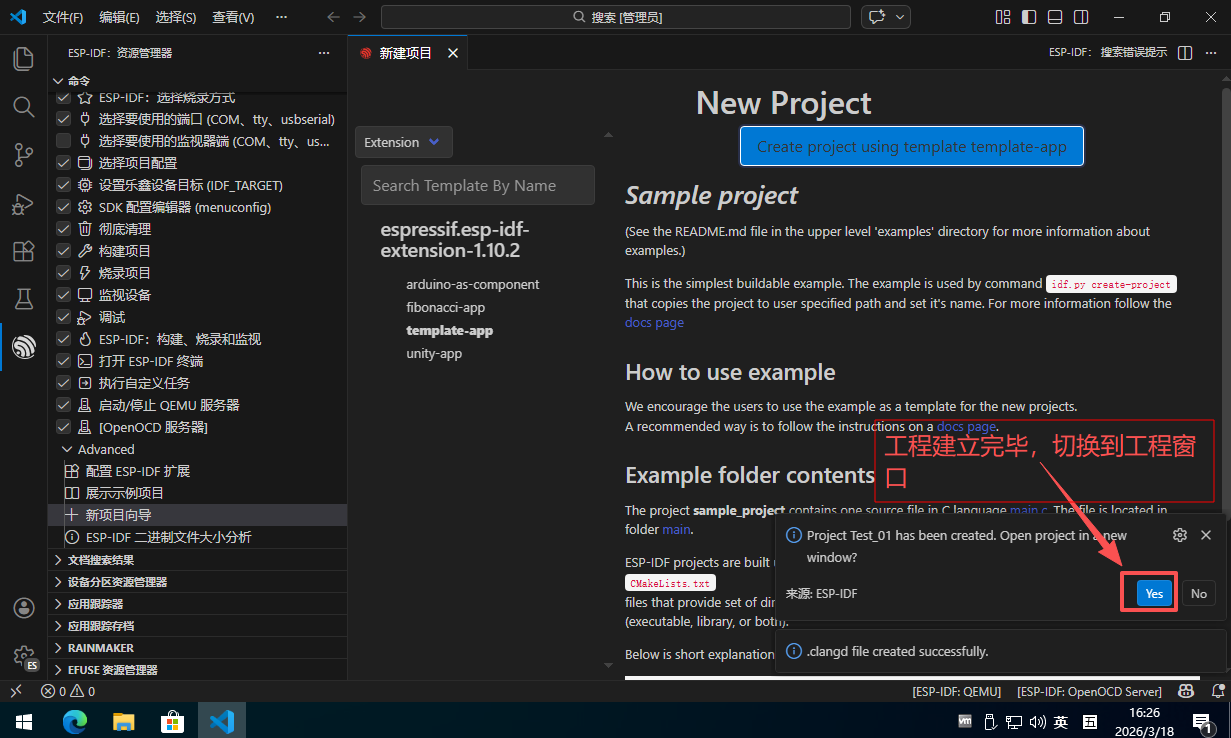Expand the 应用跟踪存档 section

[x=197, y=626]
